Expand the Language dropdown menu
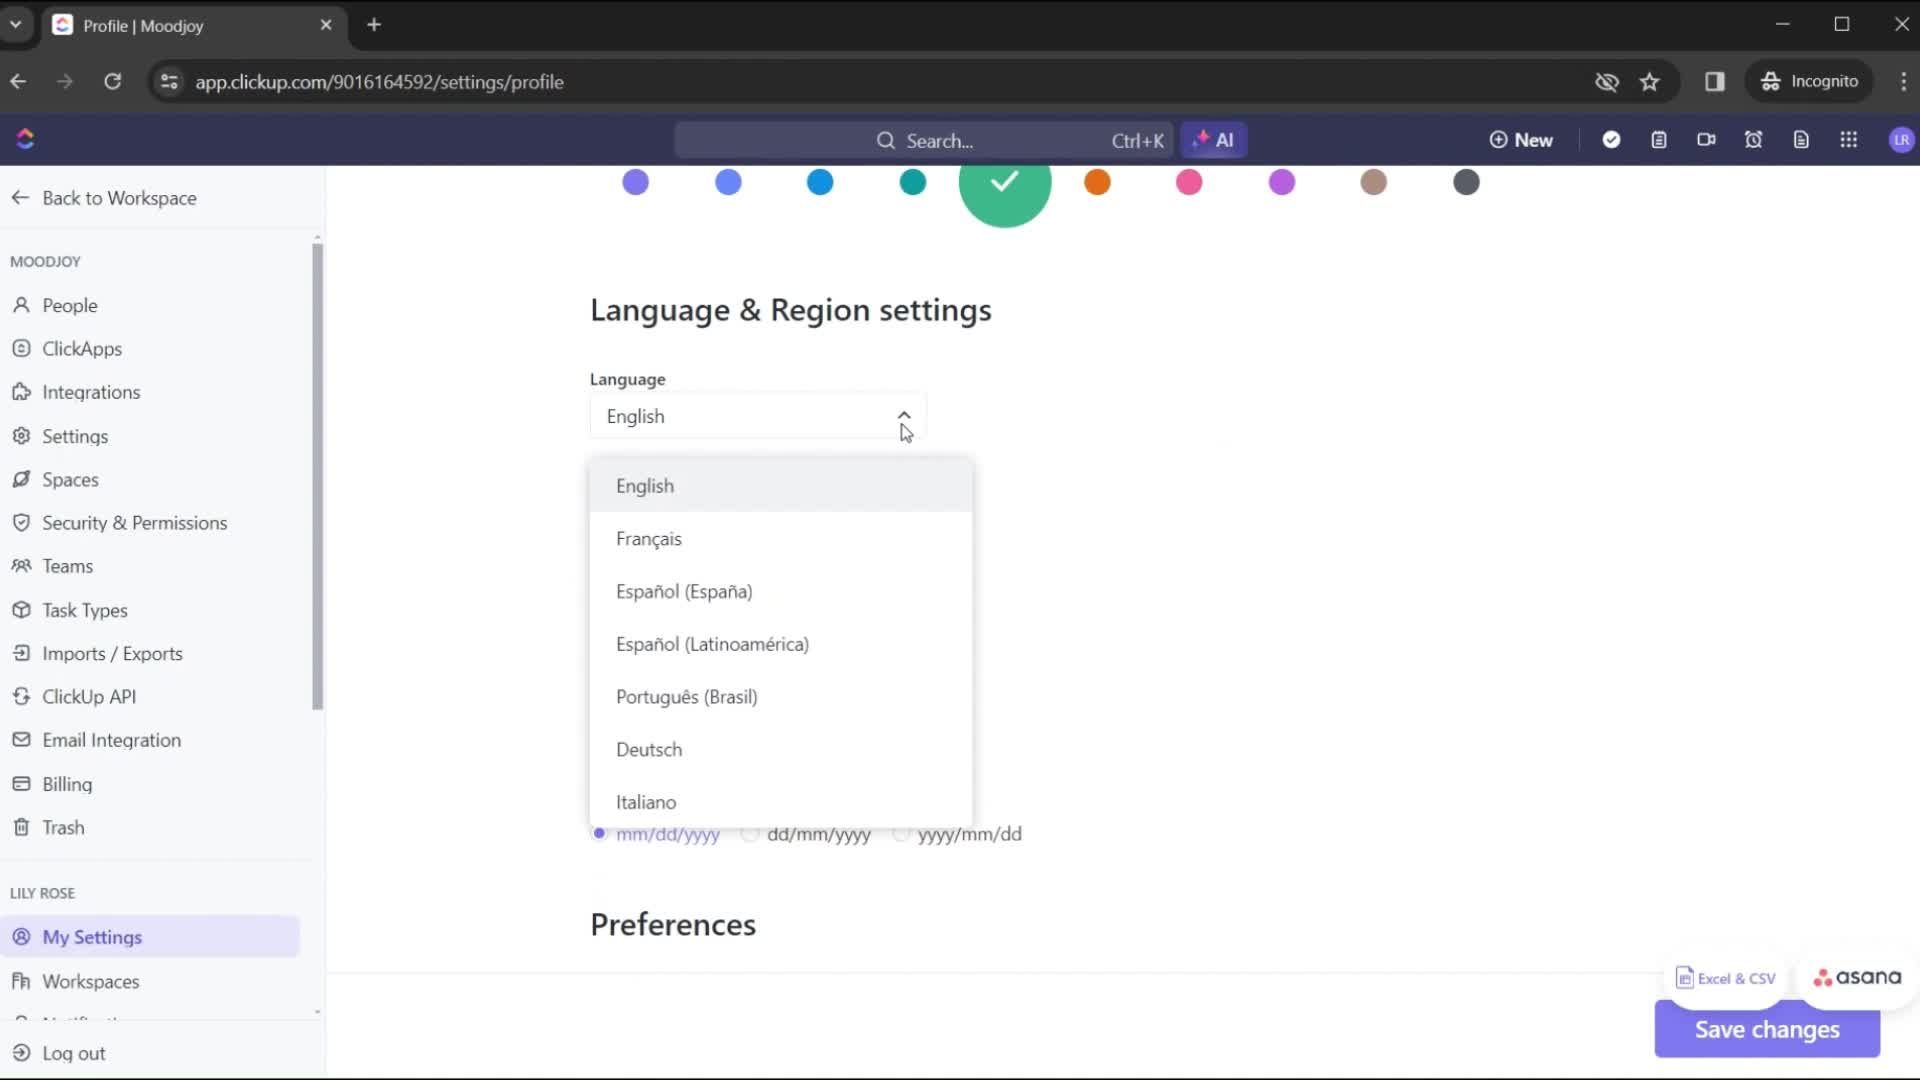The width and height of the screenshot is (1920, 1080). 760,417
